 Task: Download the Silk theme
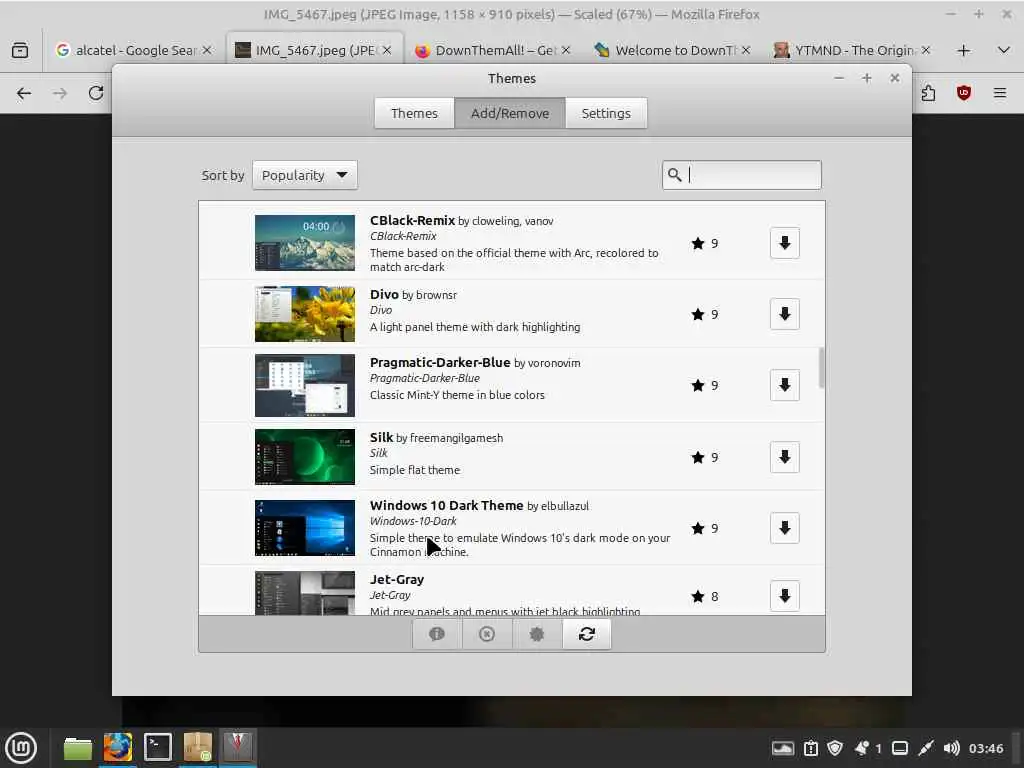pos(784,456)
